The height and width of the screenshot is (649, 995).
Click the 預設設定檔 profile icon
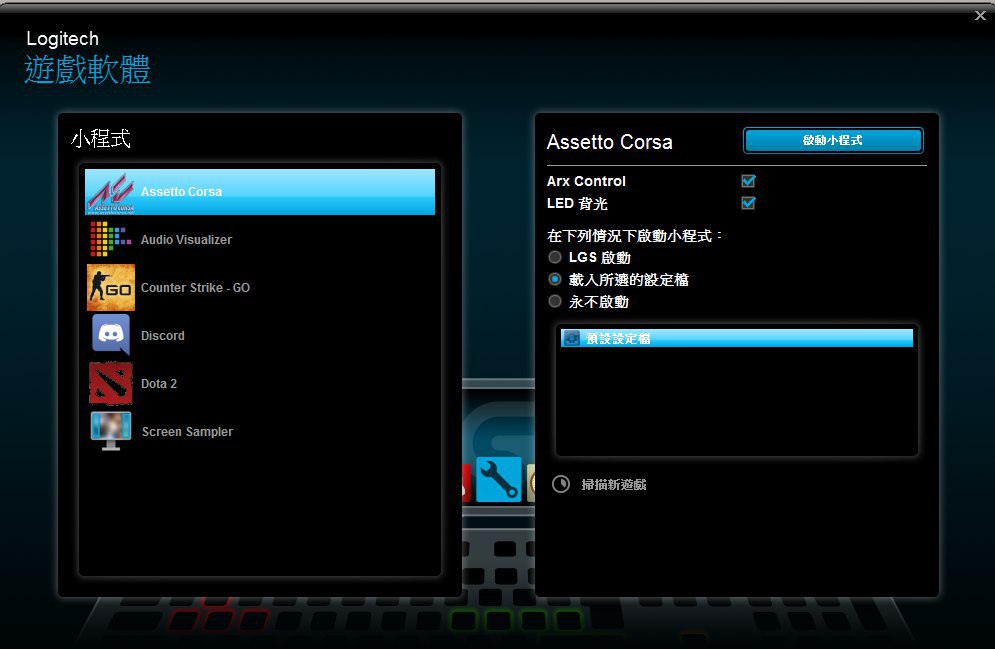pyautogui.click(x=572, y=338)
